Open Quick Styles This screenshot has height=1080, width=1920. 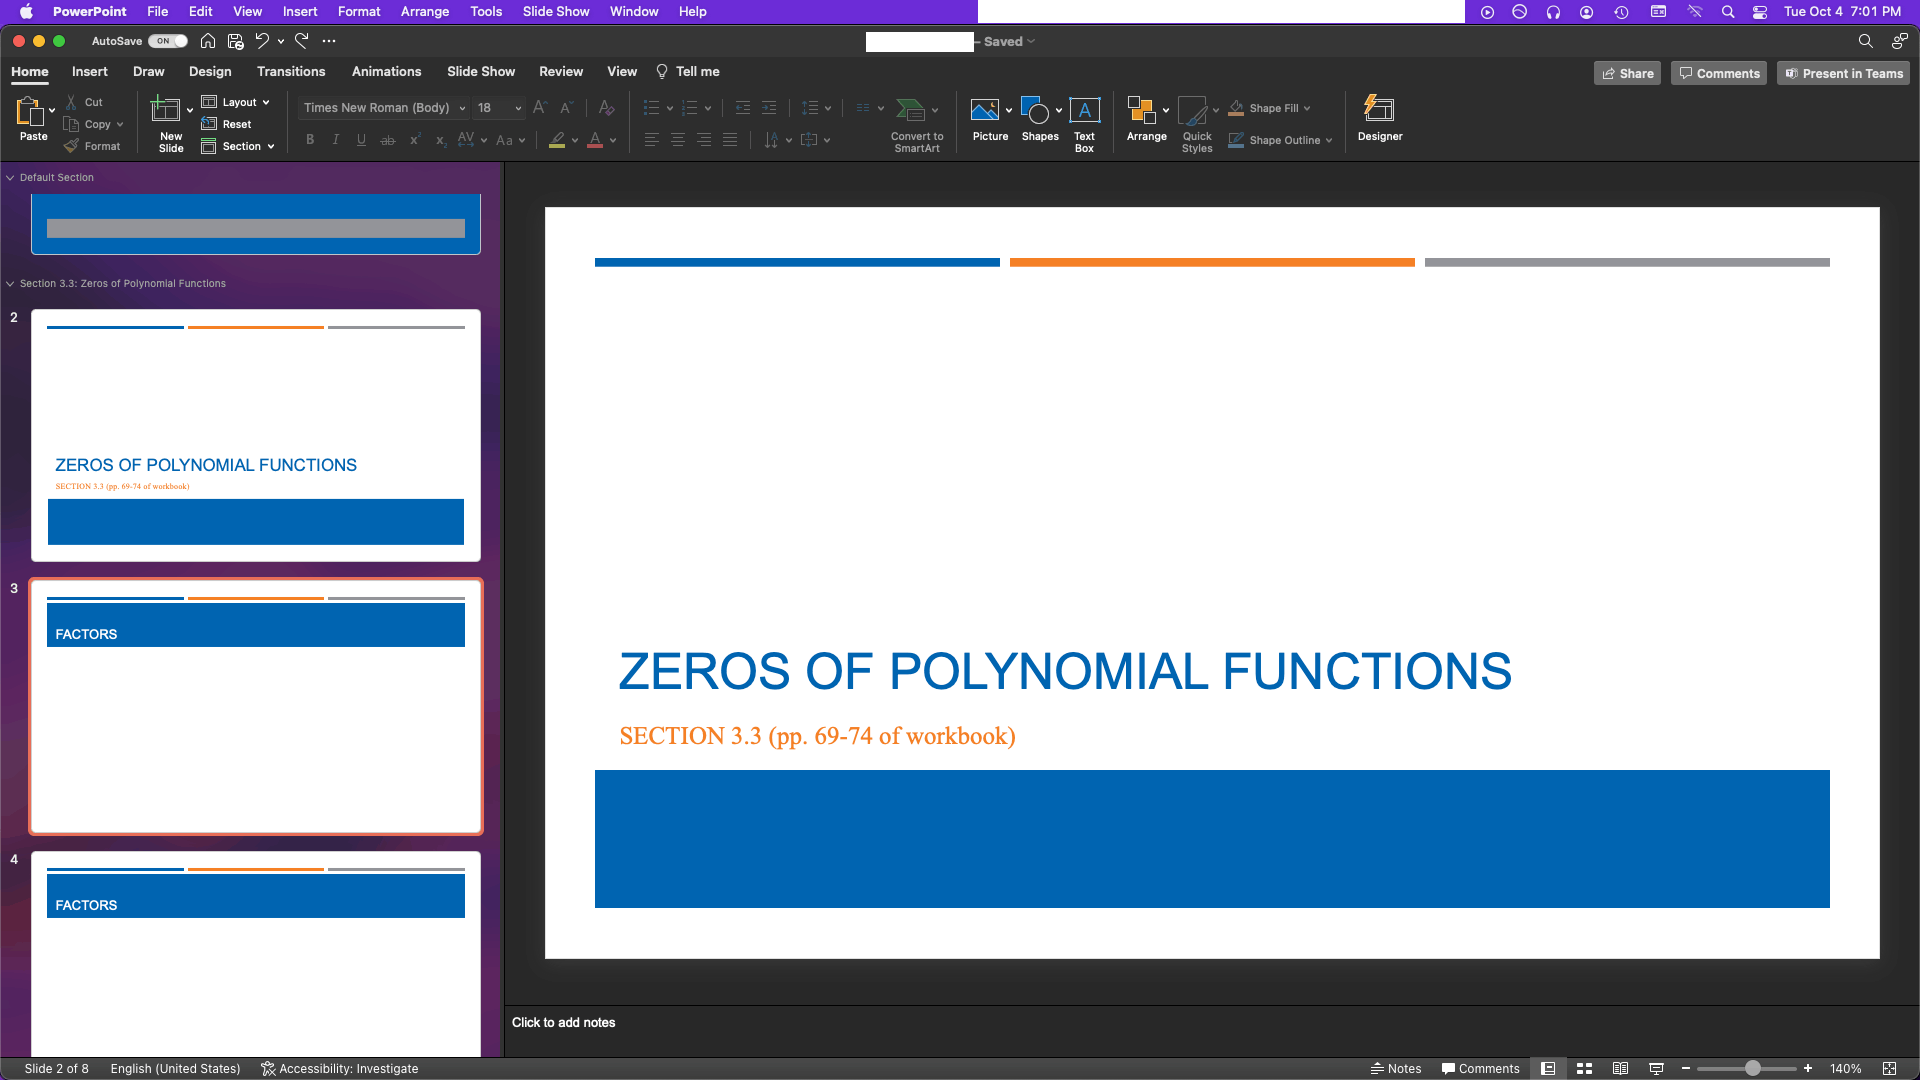tap(1193, 110)
